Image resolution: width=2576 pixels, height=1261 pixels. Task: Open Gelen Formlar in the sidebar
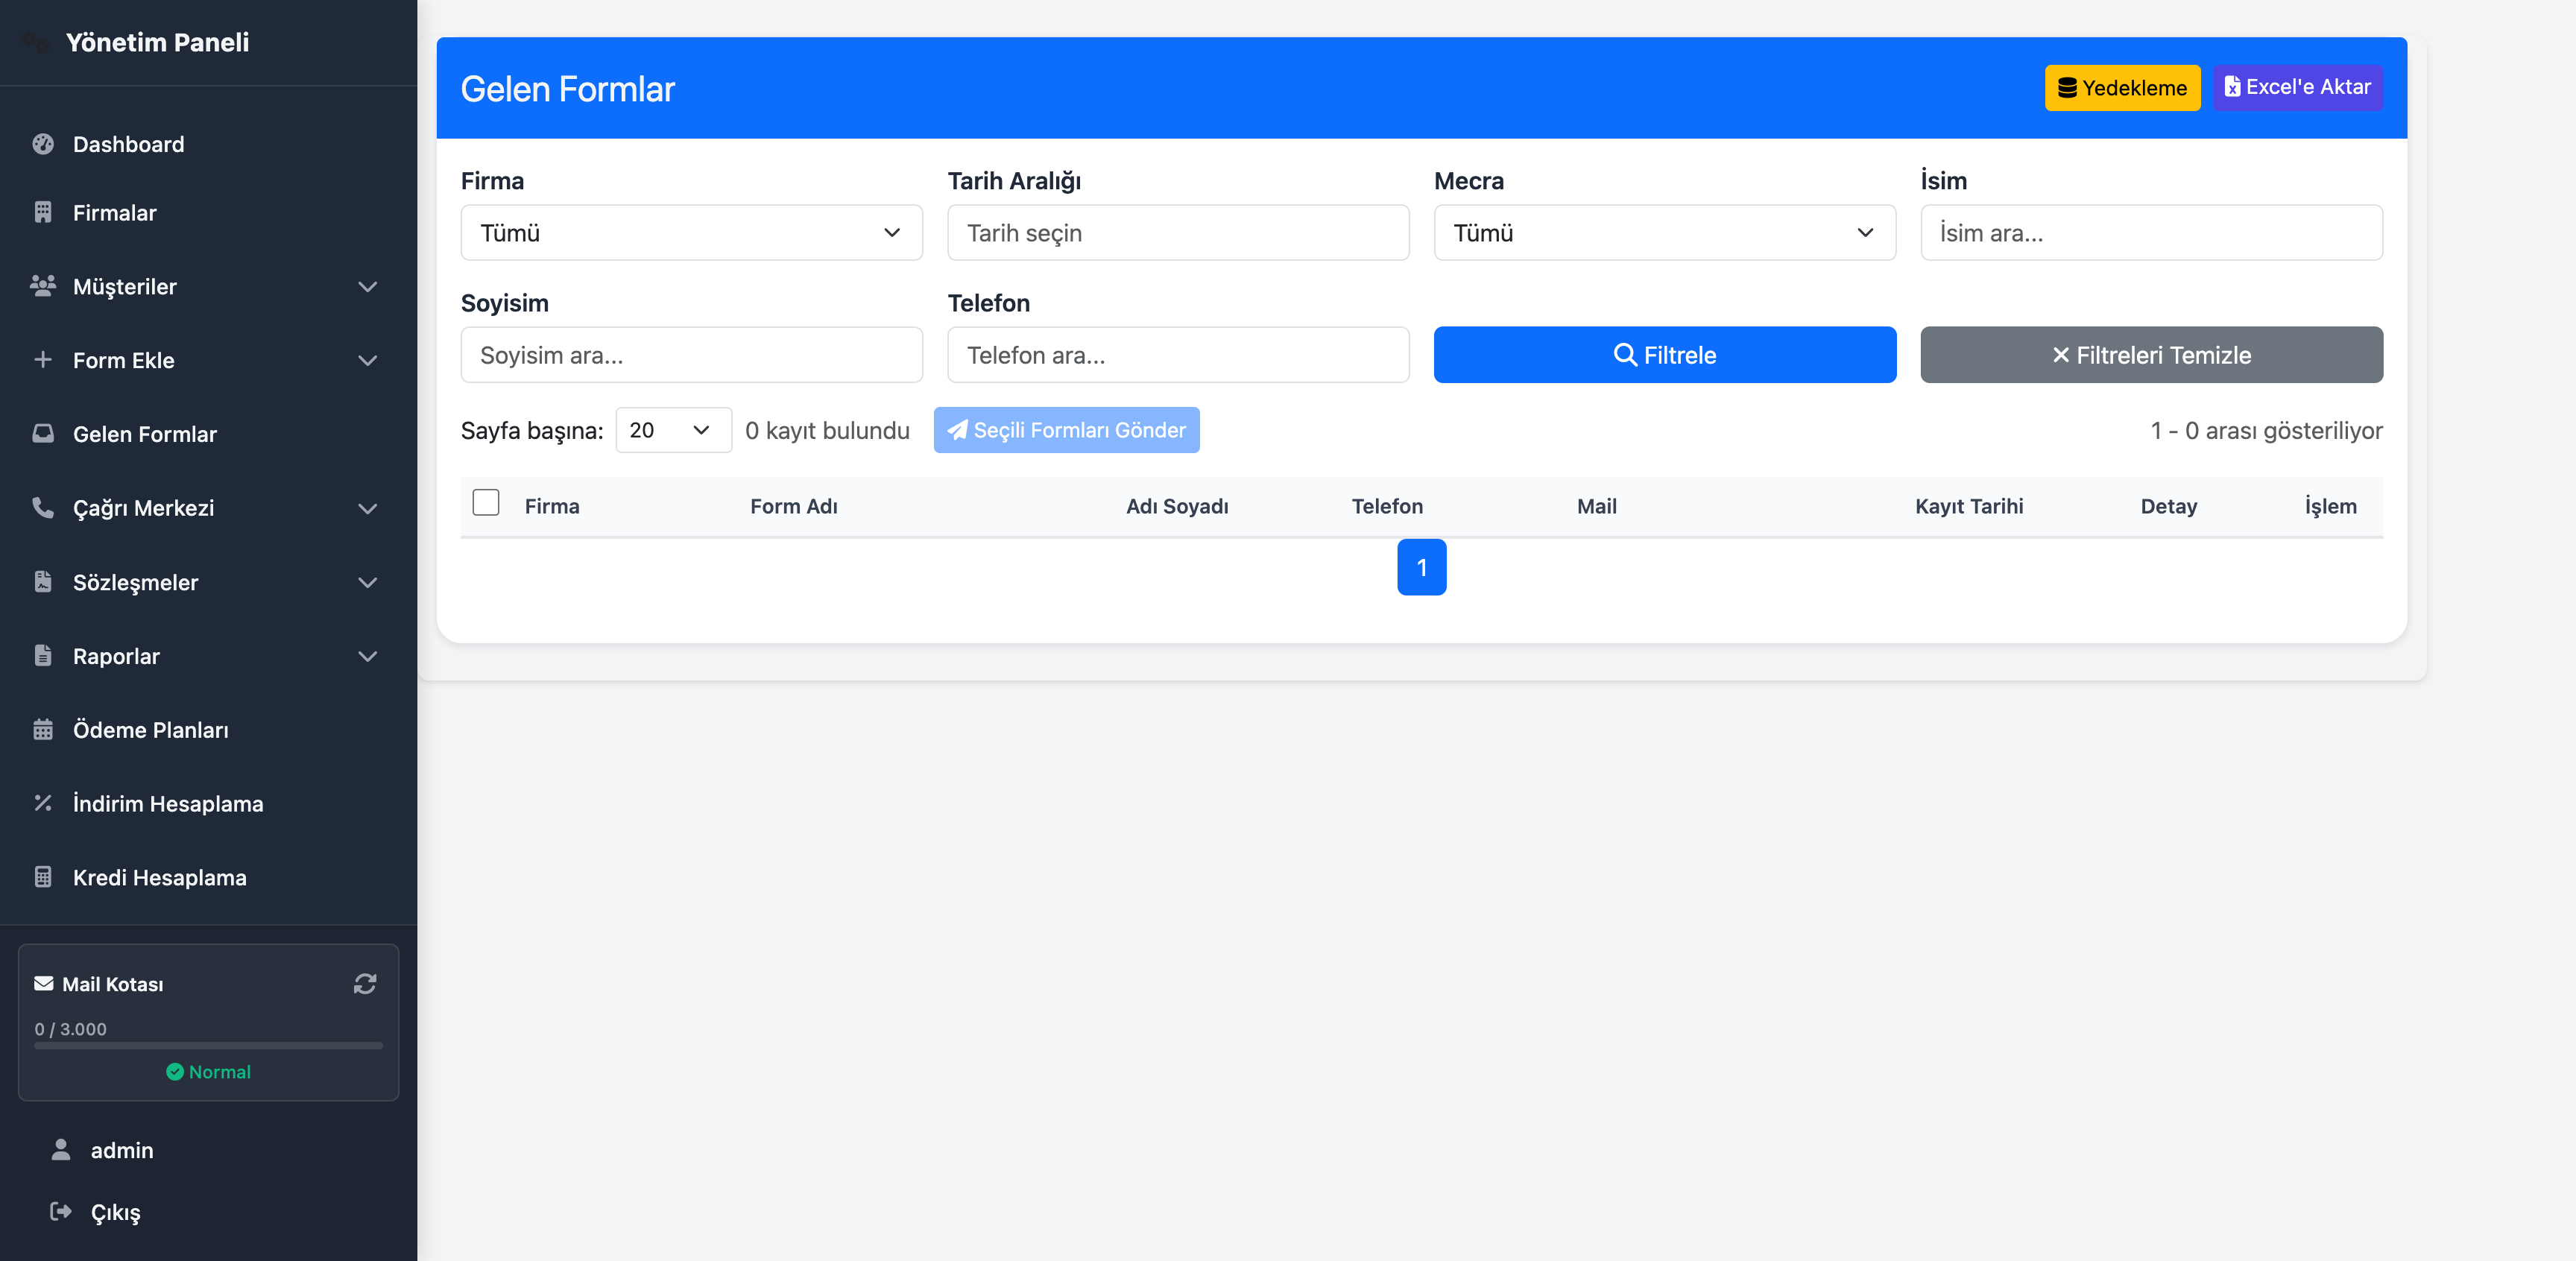(x=145, y=434)
